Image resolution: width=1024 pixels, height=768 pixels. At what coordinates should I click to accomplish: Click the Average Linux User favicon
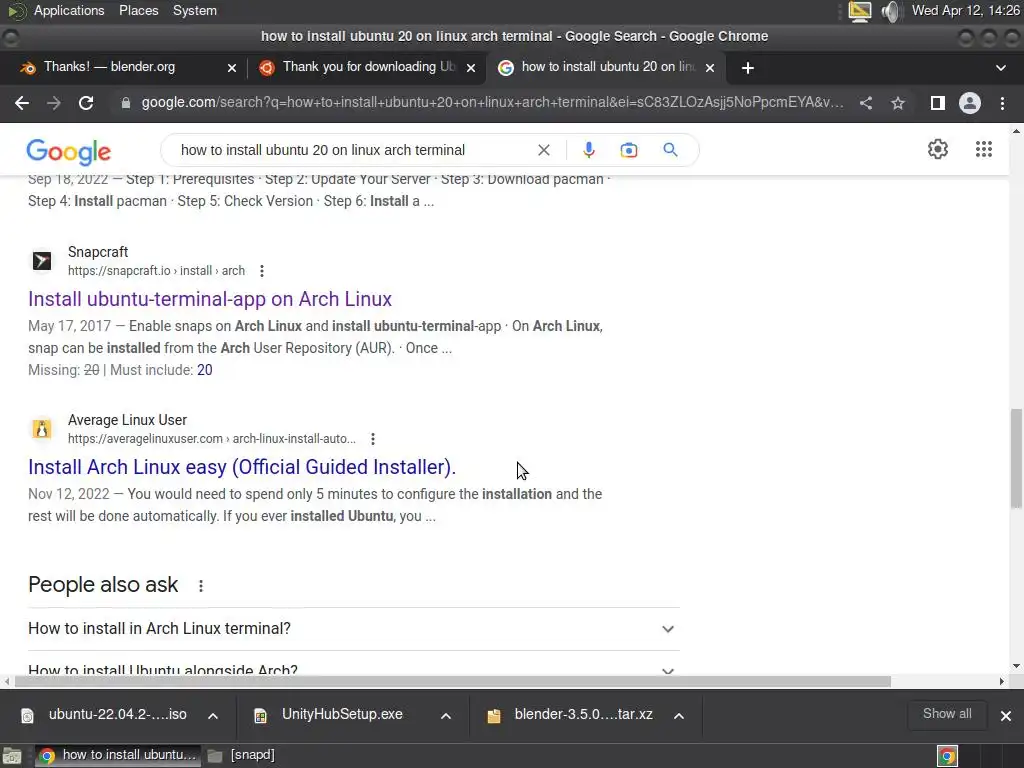coord(42,429)
